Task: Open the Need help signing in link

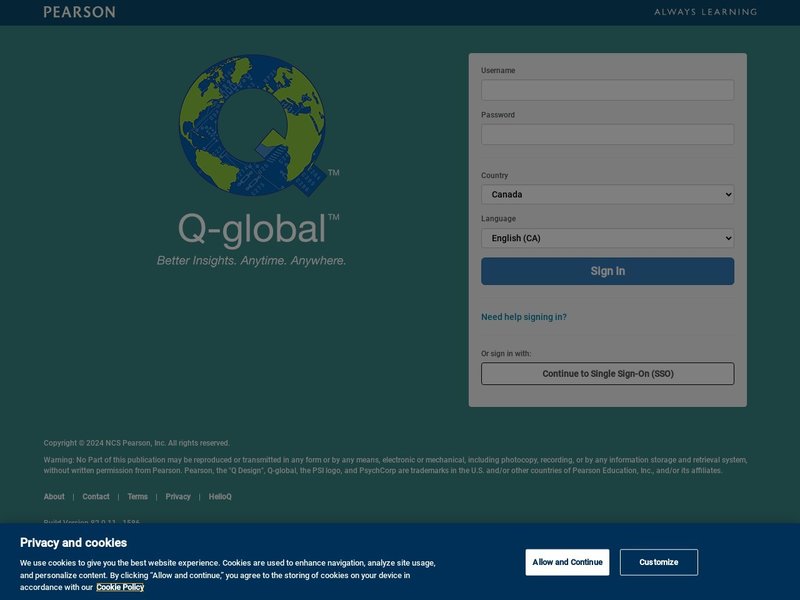Action: click(x=523, y=317)
